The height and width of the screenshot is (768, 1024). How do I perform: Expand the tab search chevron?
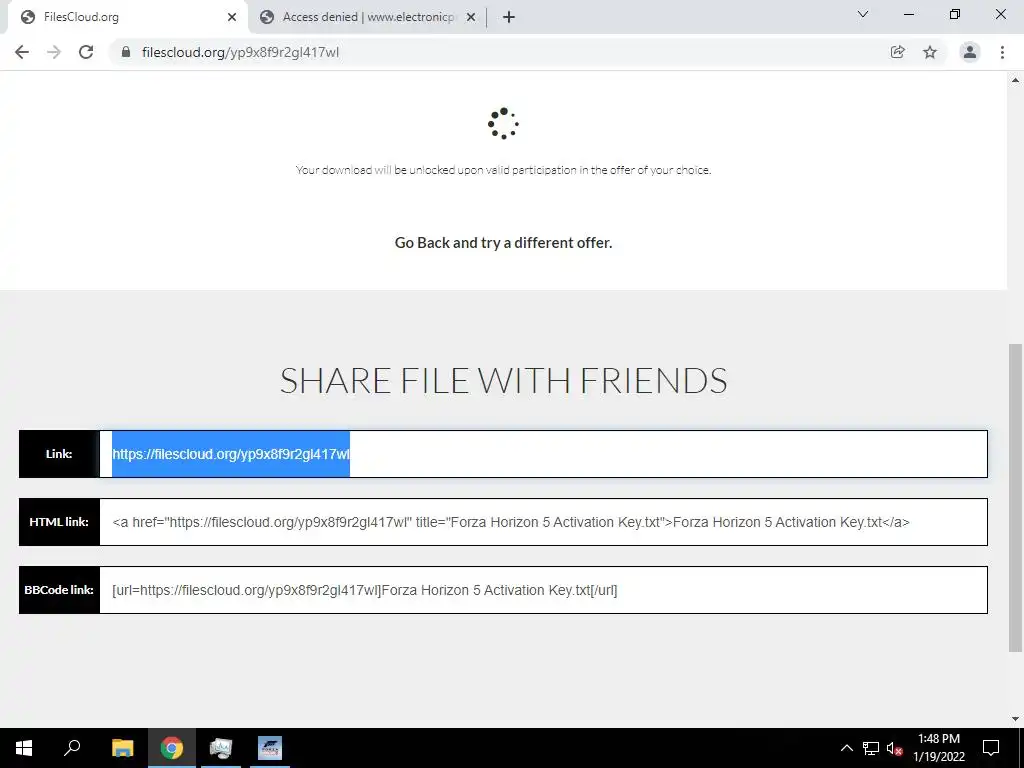[863, 14]
